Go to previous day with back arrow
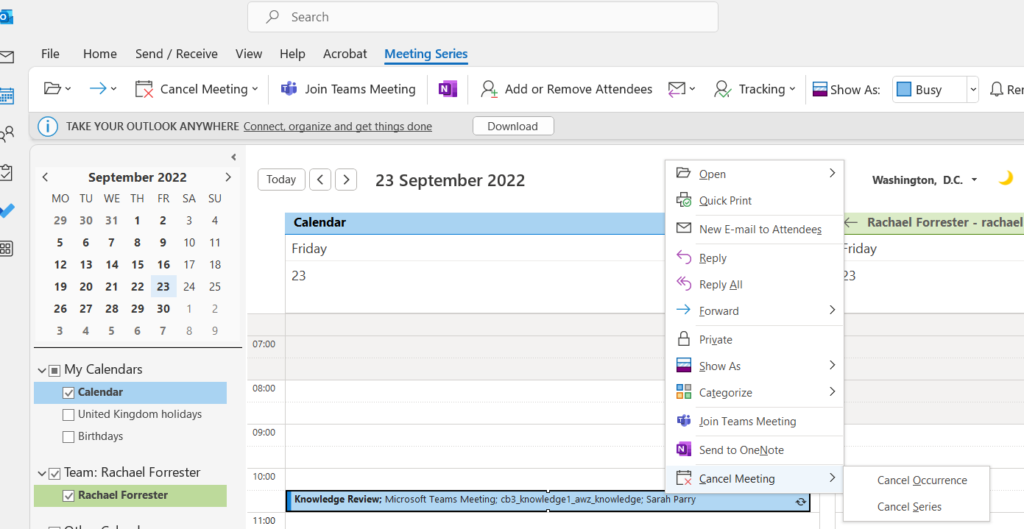This screenshot has width=1024, height=529. tap(320, 180)
